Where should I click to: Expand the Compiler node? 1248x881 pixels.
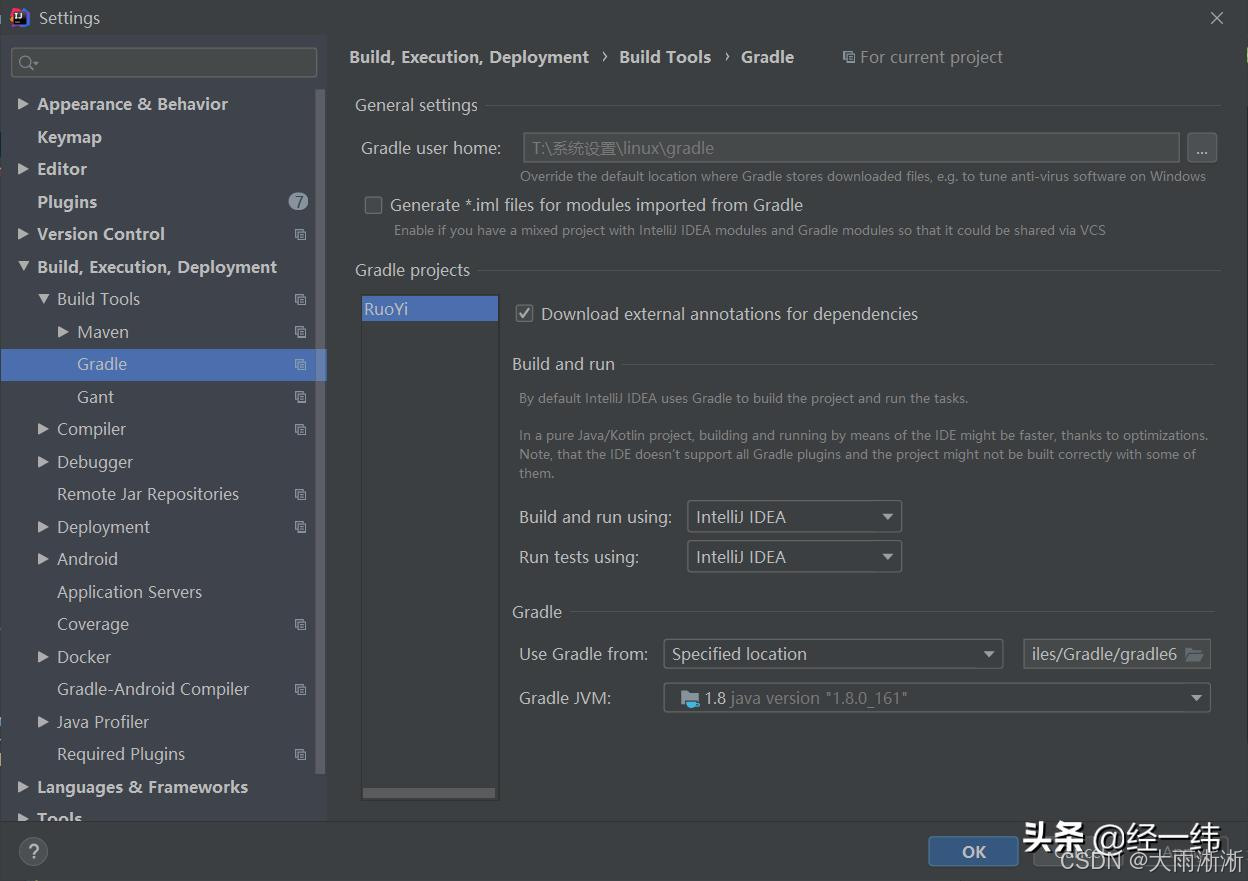click(43, 429)
